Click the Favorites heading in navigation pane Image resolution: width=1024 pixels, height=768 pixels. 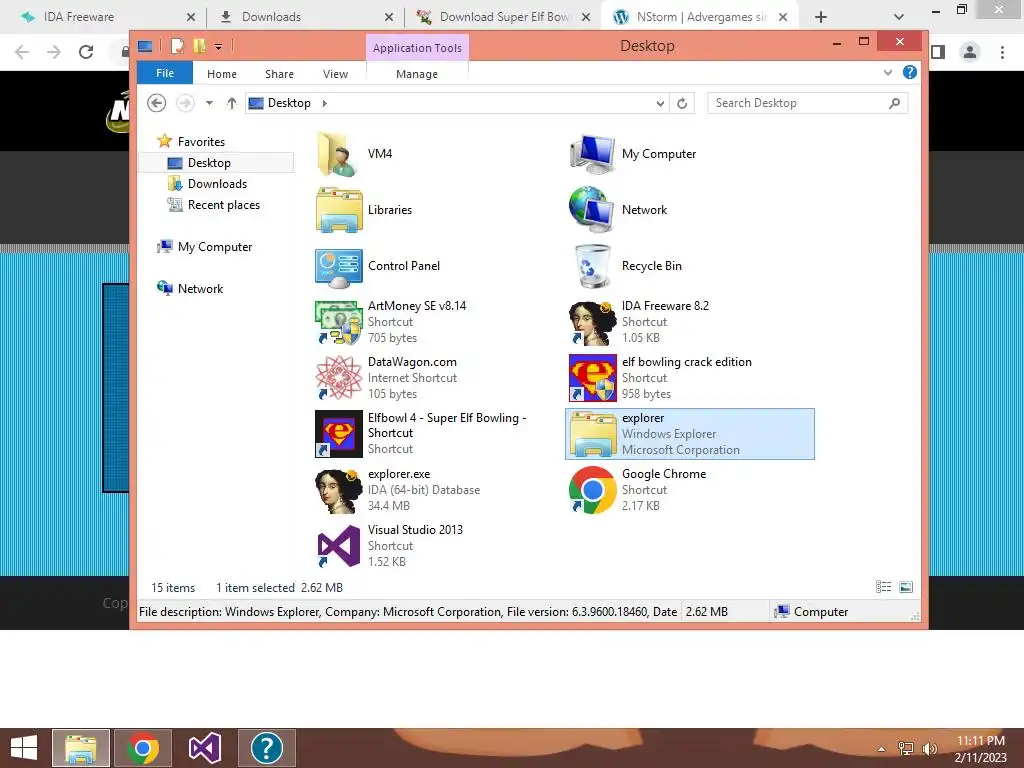point(200,142)
